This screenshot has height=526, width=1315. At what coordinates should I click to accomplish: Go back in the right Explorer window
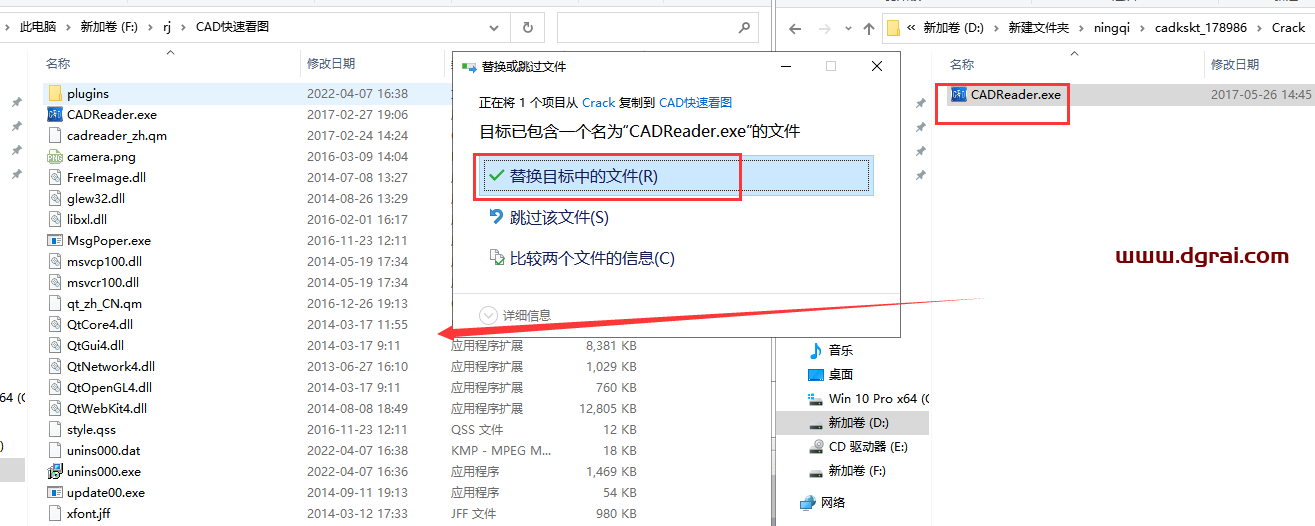click(x=795, y=28)
